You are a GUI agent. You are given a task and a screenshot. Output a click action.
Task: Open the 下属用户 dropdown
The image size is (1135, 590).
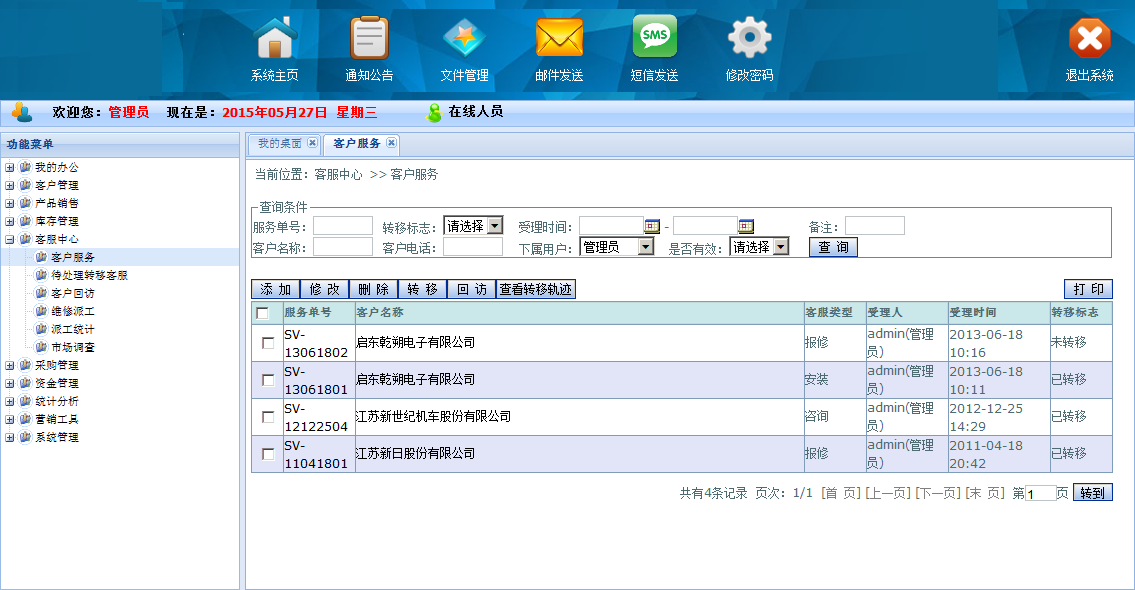(x=645, y=247)
